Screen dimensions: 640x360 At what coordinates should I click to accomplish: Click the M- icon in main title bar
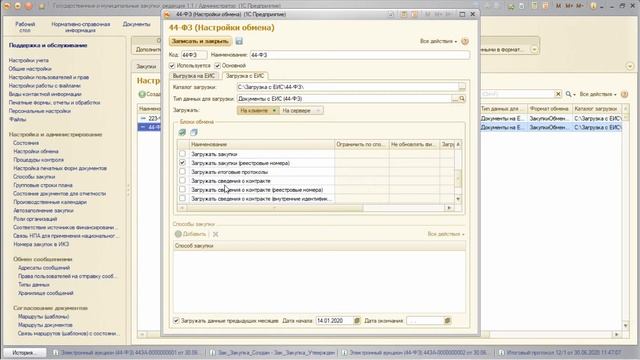(x=580, y=6)
